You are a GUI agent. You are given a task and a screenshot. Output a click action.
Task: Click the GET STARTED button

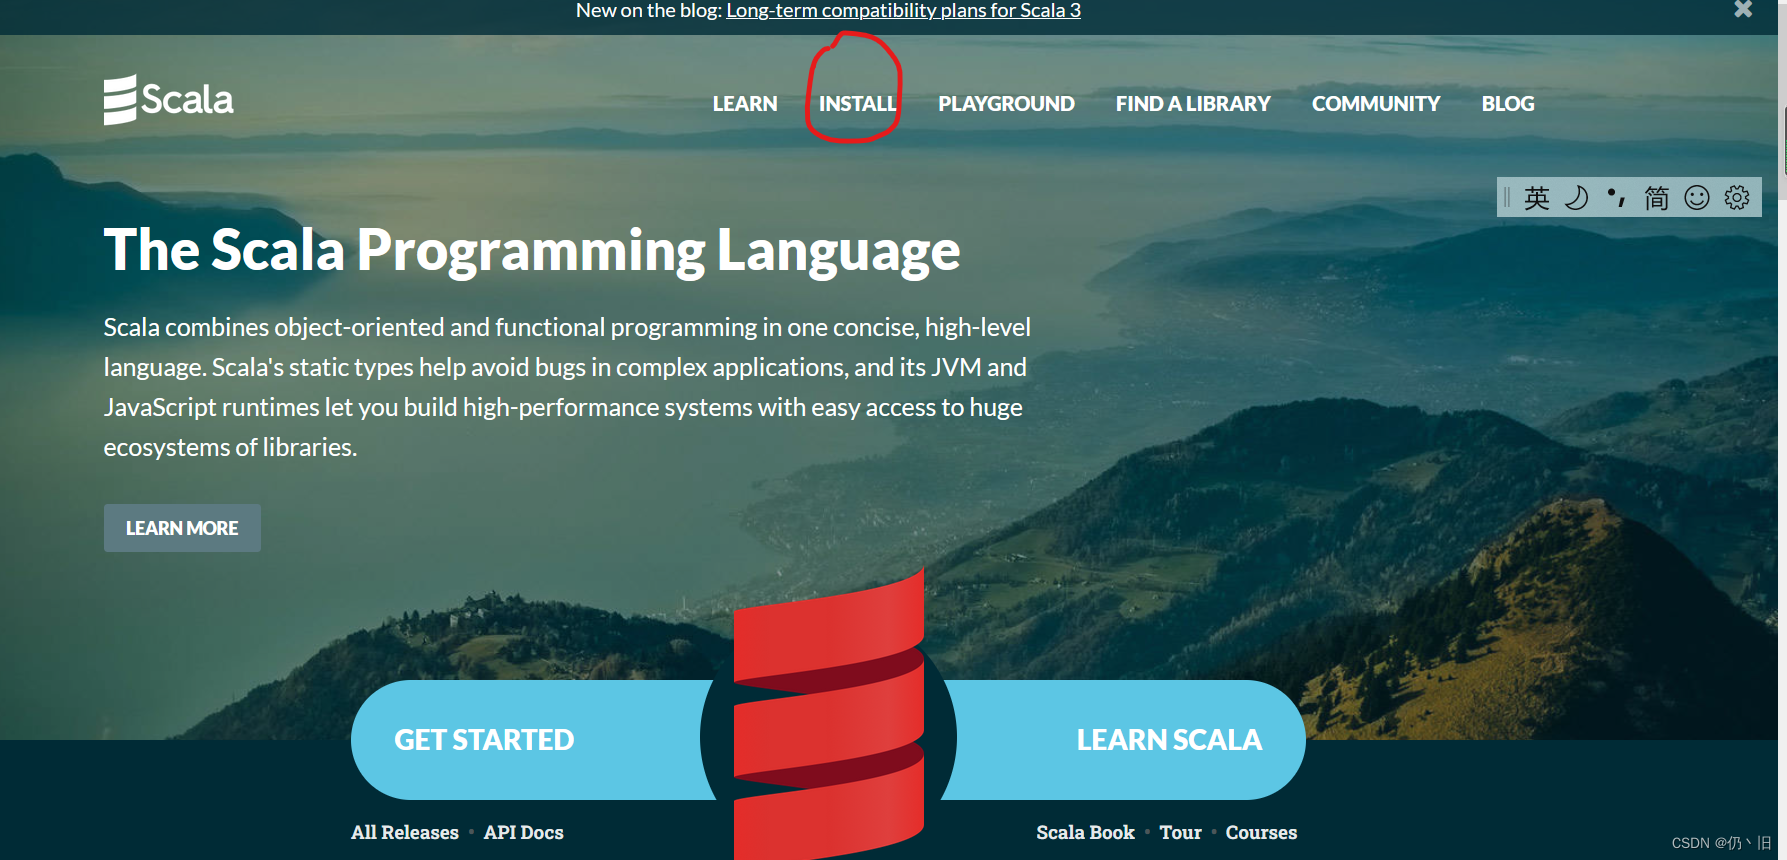pos(532,740)
